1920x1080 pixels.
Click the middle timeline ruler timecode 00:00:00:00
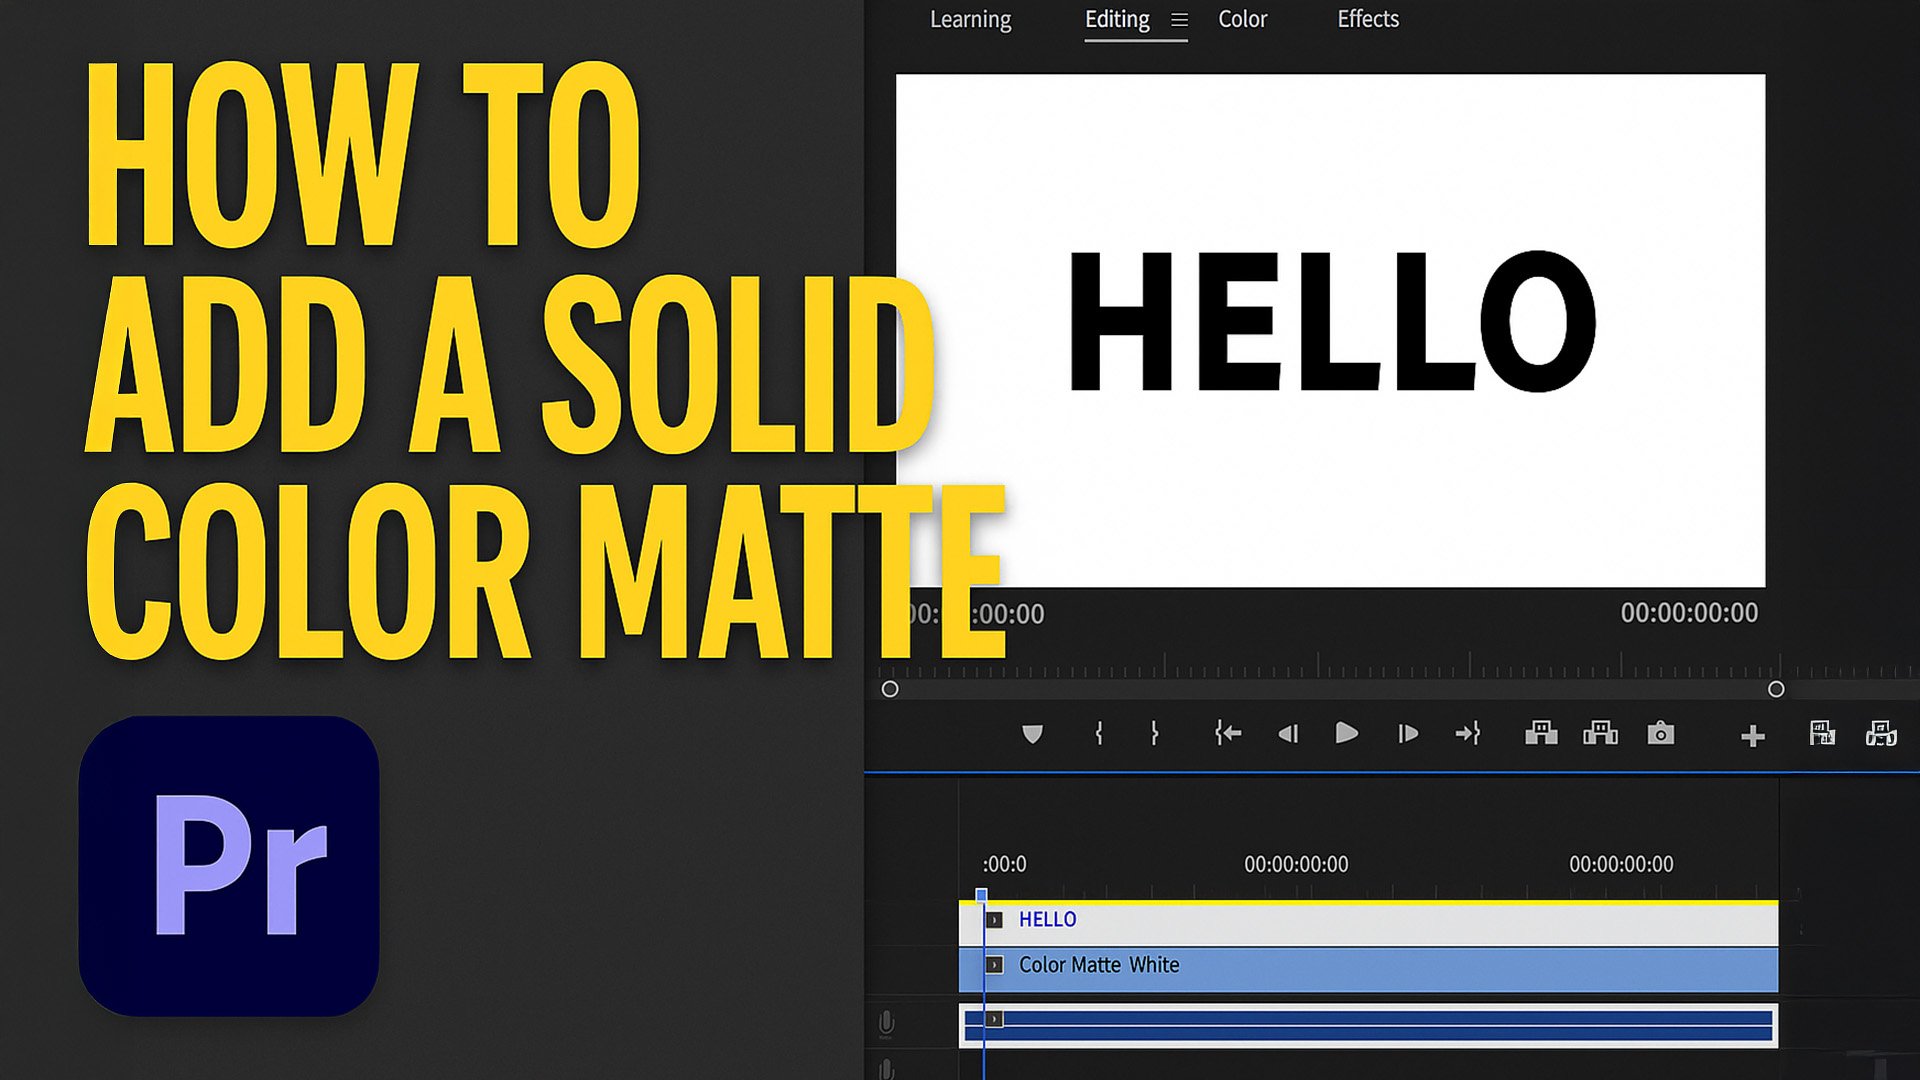(x=1296, y=864)
